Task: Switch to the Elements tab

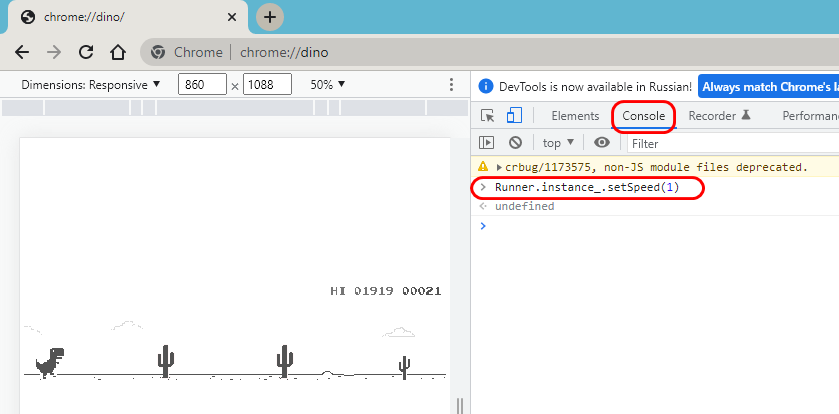Action: [x=575, y=116]
